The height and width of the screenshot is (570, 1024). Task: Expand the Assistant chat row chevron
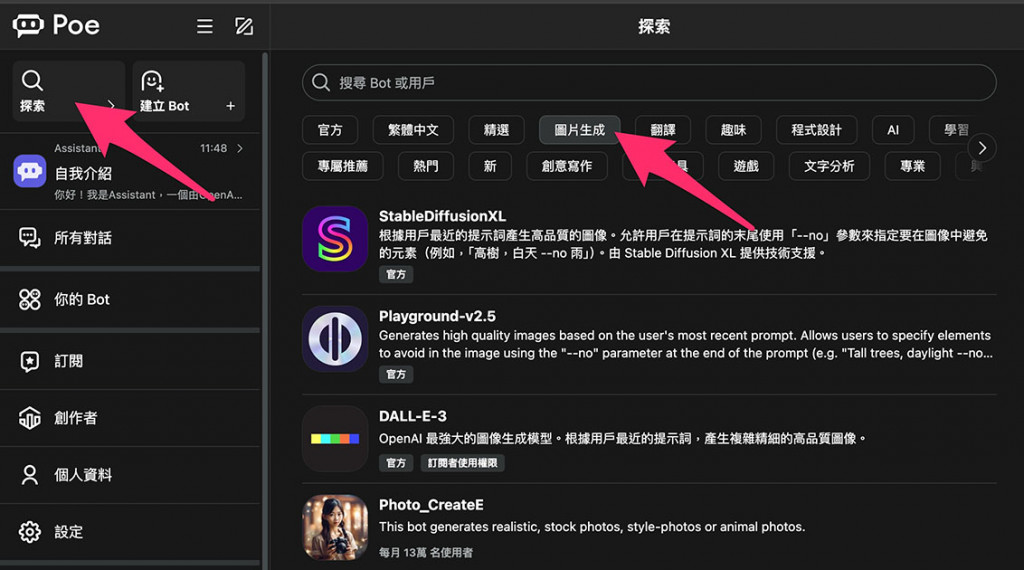[240, 148]
